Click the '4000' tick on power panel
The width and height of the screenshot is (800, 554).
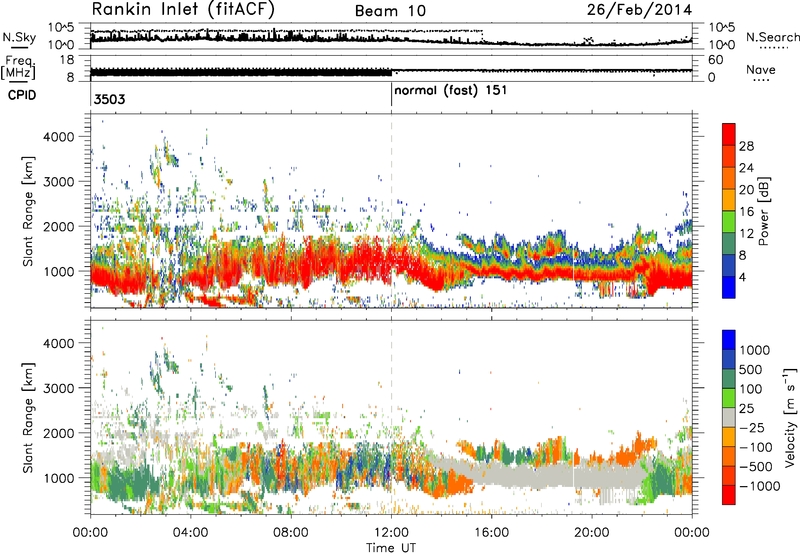58,137
